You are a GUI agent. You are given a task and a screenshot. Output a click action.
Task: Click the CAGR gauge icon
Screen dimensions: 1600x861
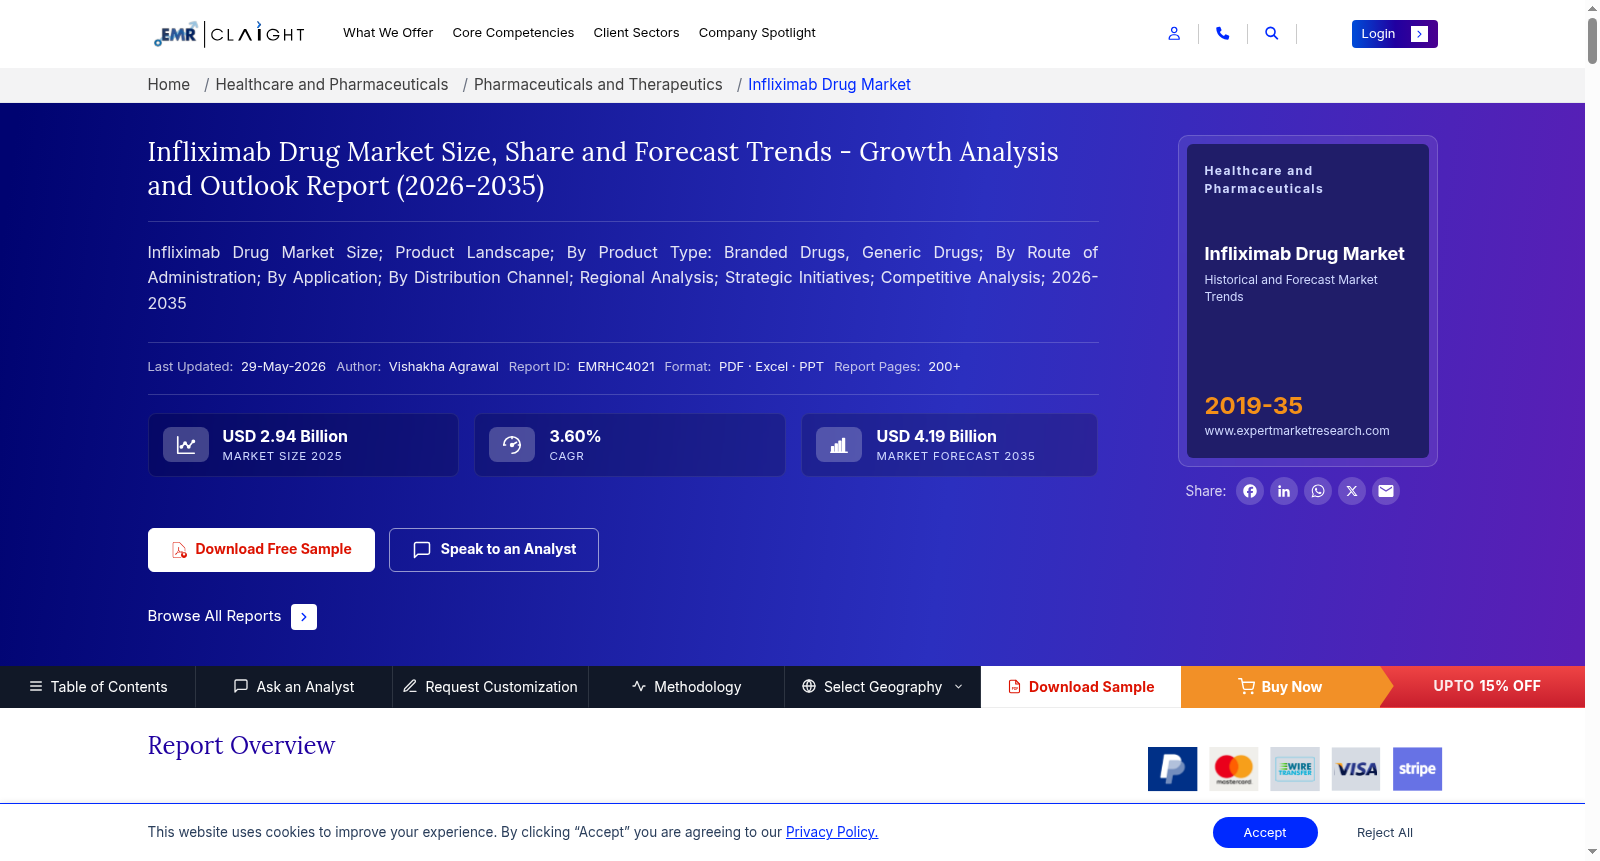[x=512, y=445]
